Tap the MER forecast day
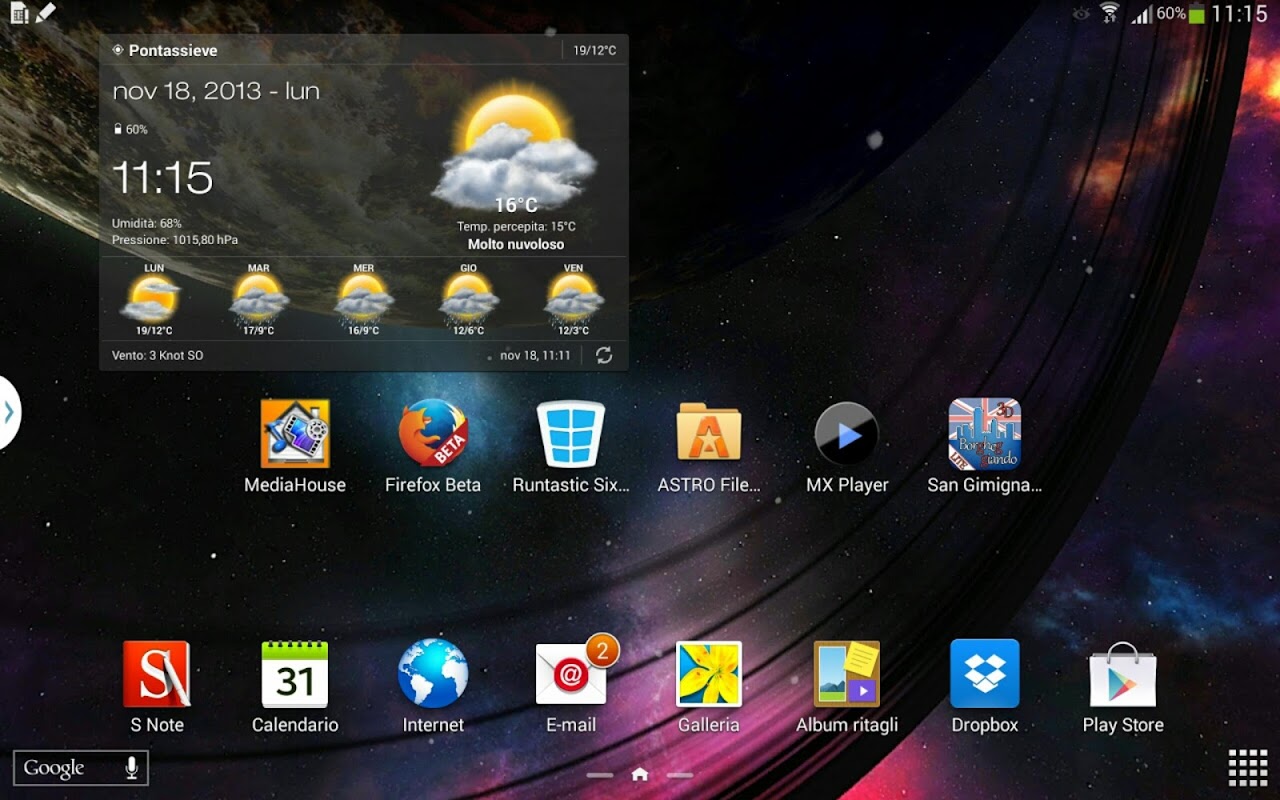 pyautogui.click(x=364, y=298)
